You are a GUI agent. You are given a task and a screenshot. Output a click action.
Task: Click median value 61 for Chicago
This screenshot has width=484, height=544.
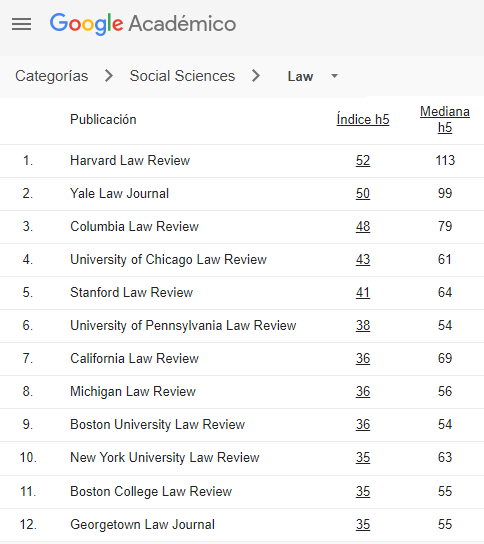445,260
